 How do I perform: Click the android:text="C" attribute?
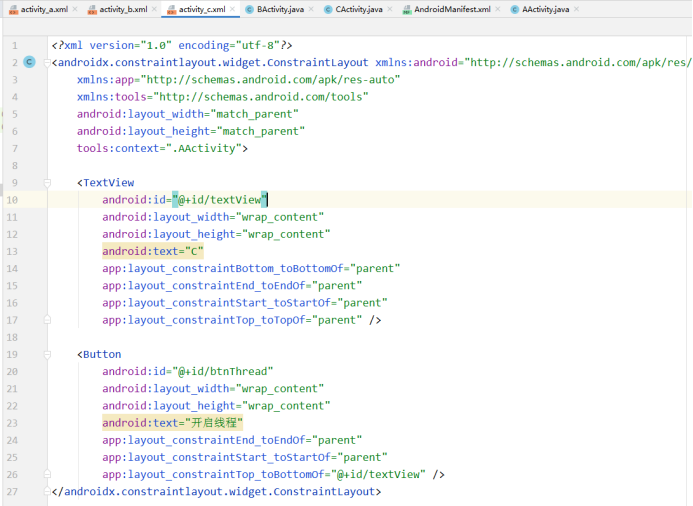point(153,251)
